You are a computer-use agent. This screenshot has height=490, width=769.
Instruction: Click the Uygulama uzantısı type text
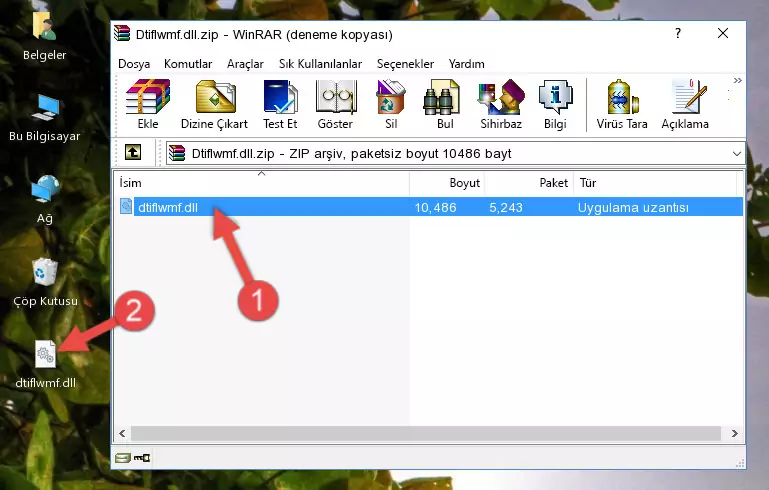point(633,207)
